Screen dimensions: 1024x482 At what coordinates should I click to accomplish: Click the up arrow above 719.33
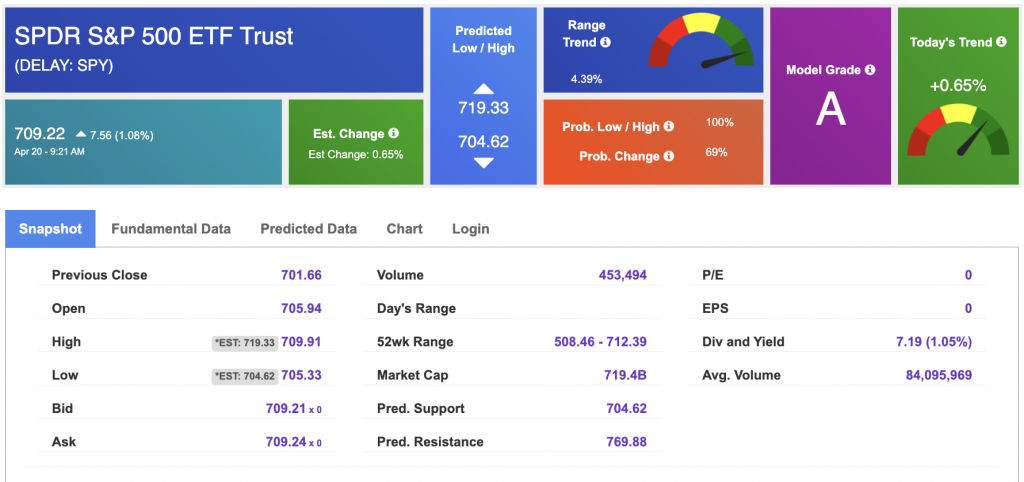click(x=483, y=90)
